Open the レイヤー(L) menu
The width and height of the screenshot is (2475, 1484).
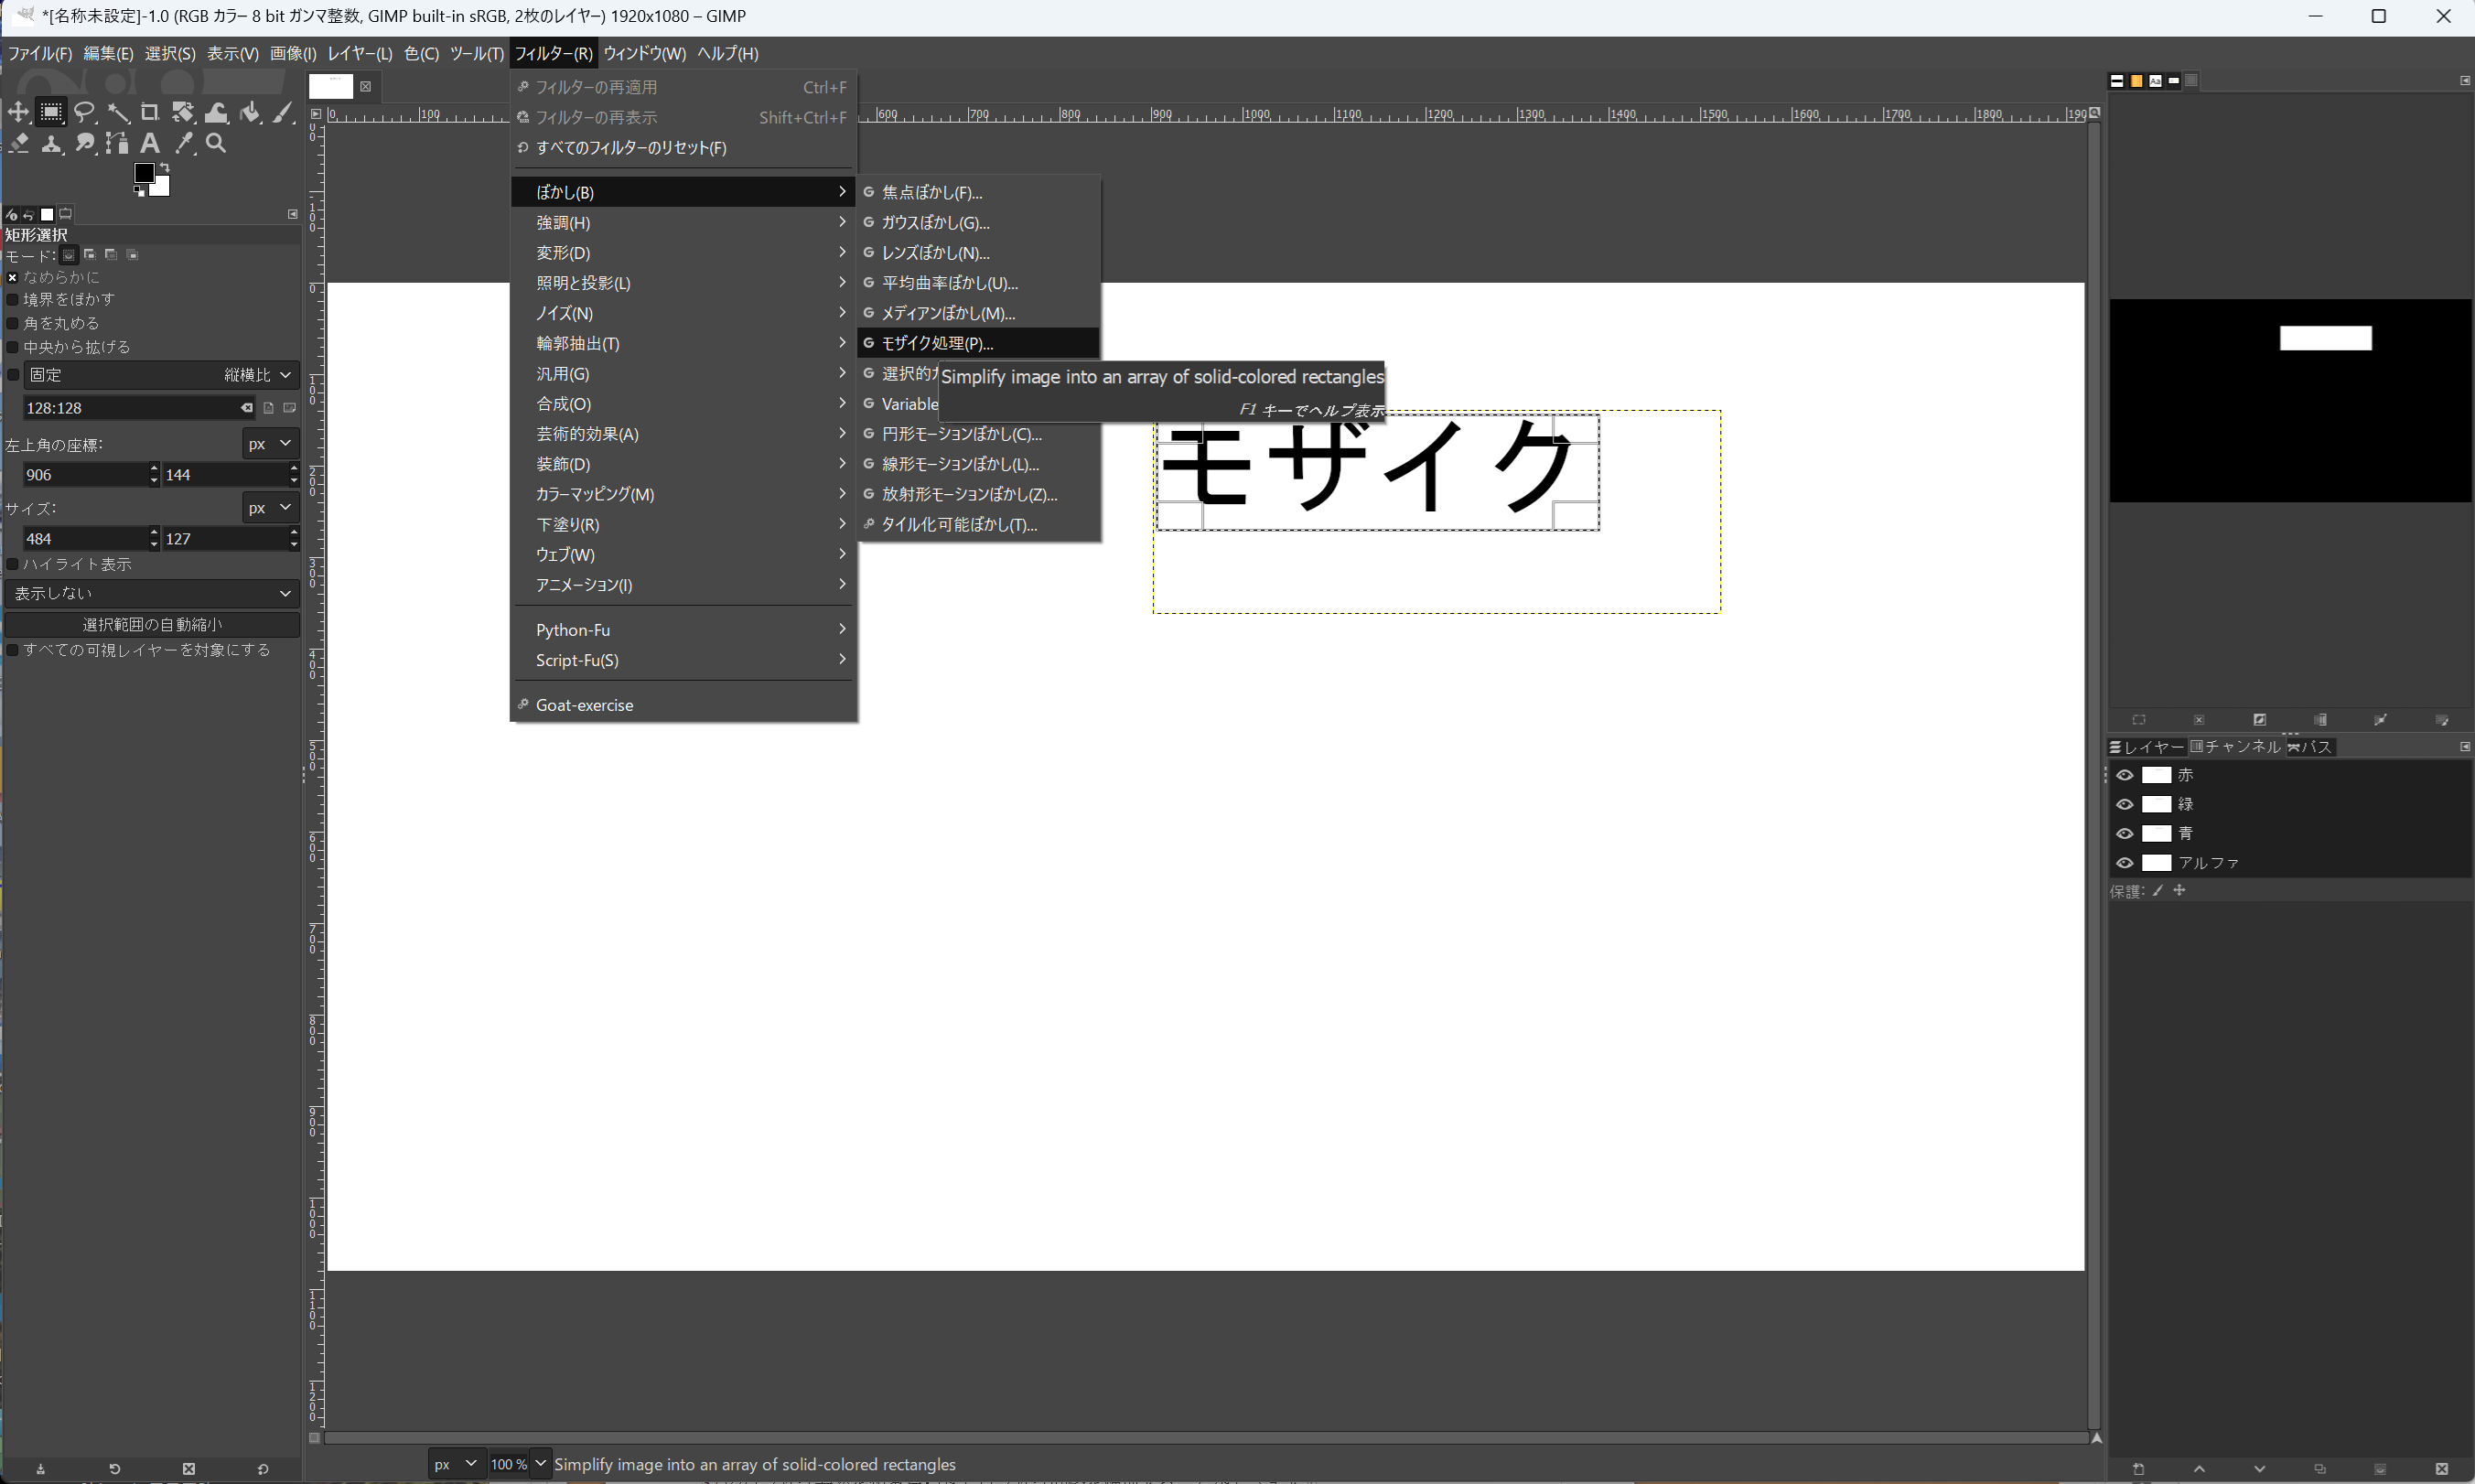point(360,53)
